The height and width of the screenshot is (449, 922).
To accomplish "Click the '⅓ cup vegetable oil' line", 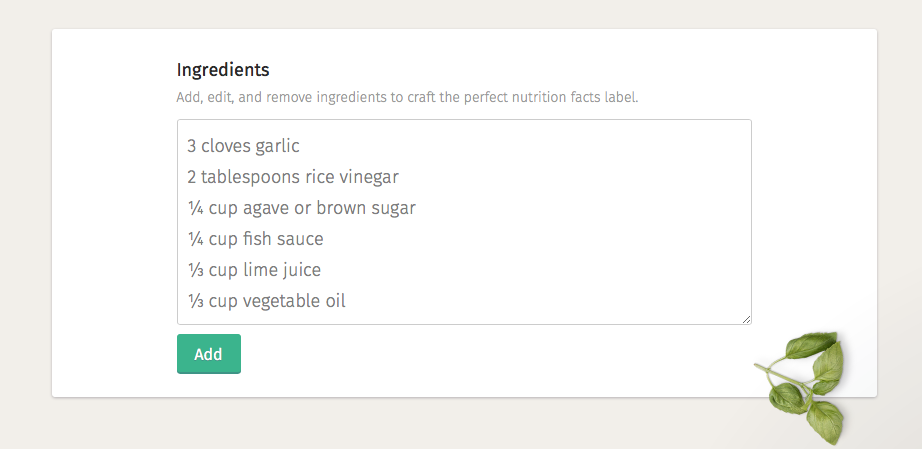I will (266, 301).
